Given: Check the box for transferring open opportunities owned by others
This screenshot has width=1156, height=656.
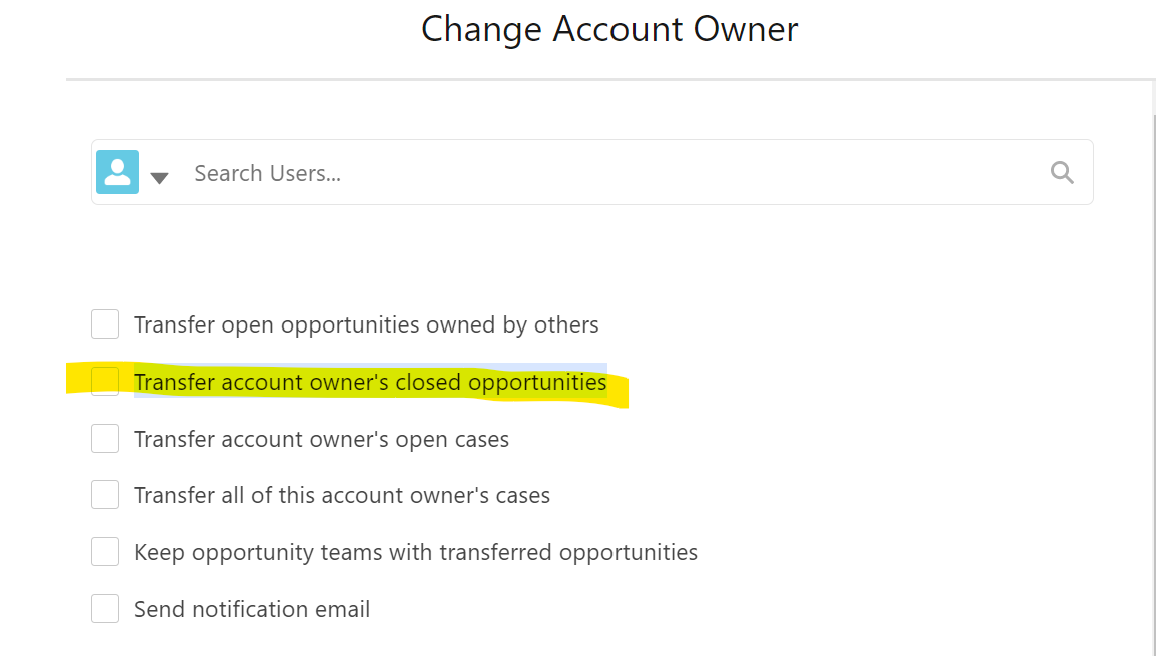Looking at the screenshot, I should click(105, 325).
